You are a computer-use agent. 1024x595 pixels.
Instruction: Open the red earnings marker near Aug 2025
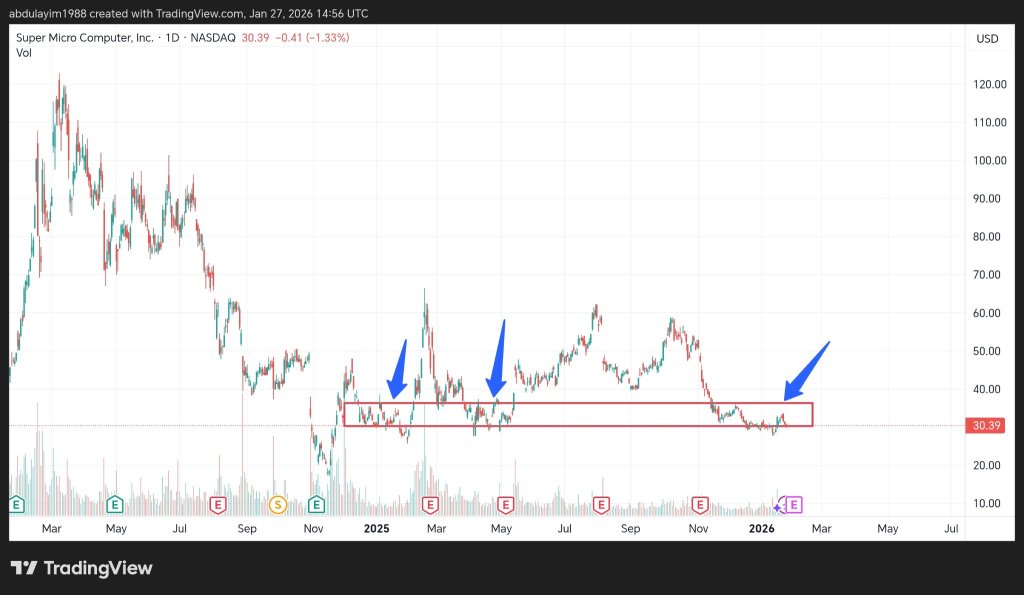[x=601, y=504]
